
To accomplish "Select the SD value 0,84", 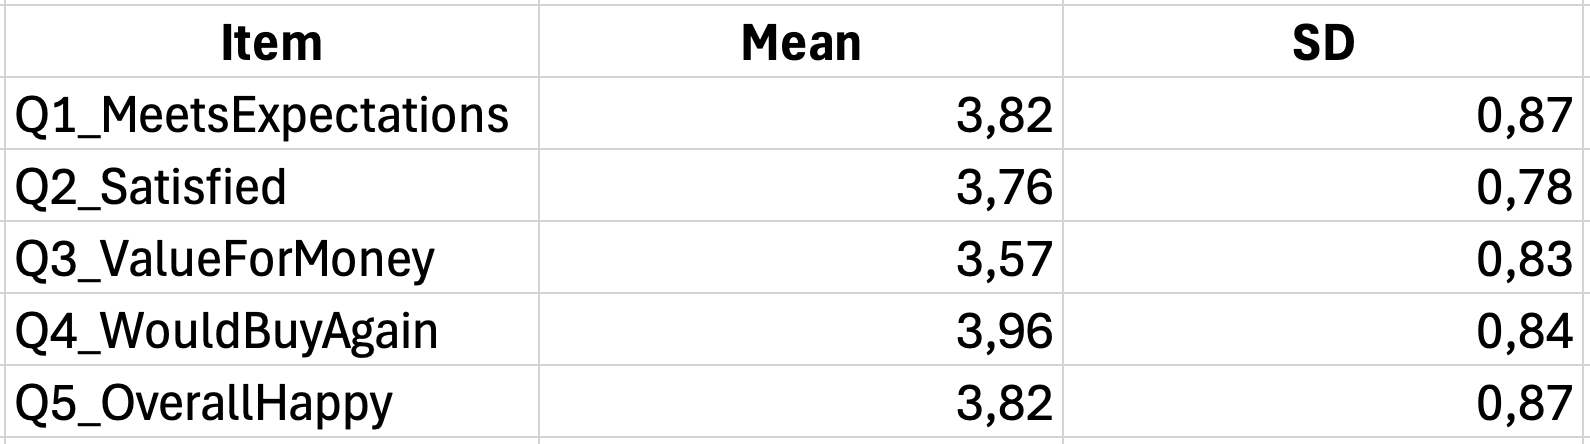I will (x=1524, y=330).
